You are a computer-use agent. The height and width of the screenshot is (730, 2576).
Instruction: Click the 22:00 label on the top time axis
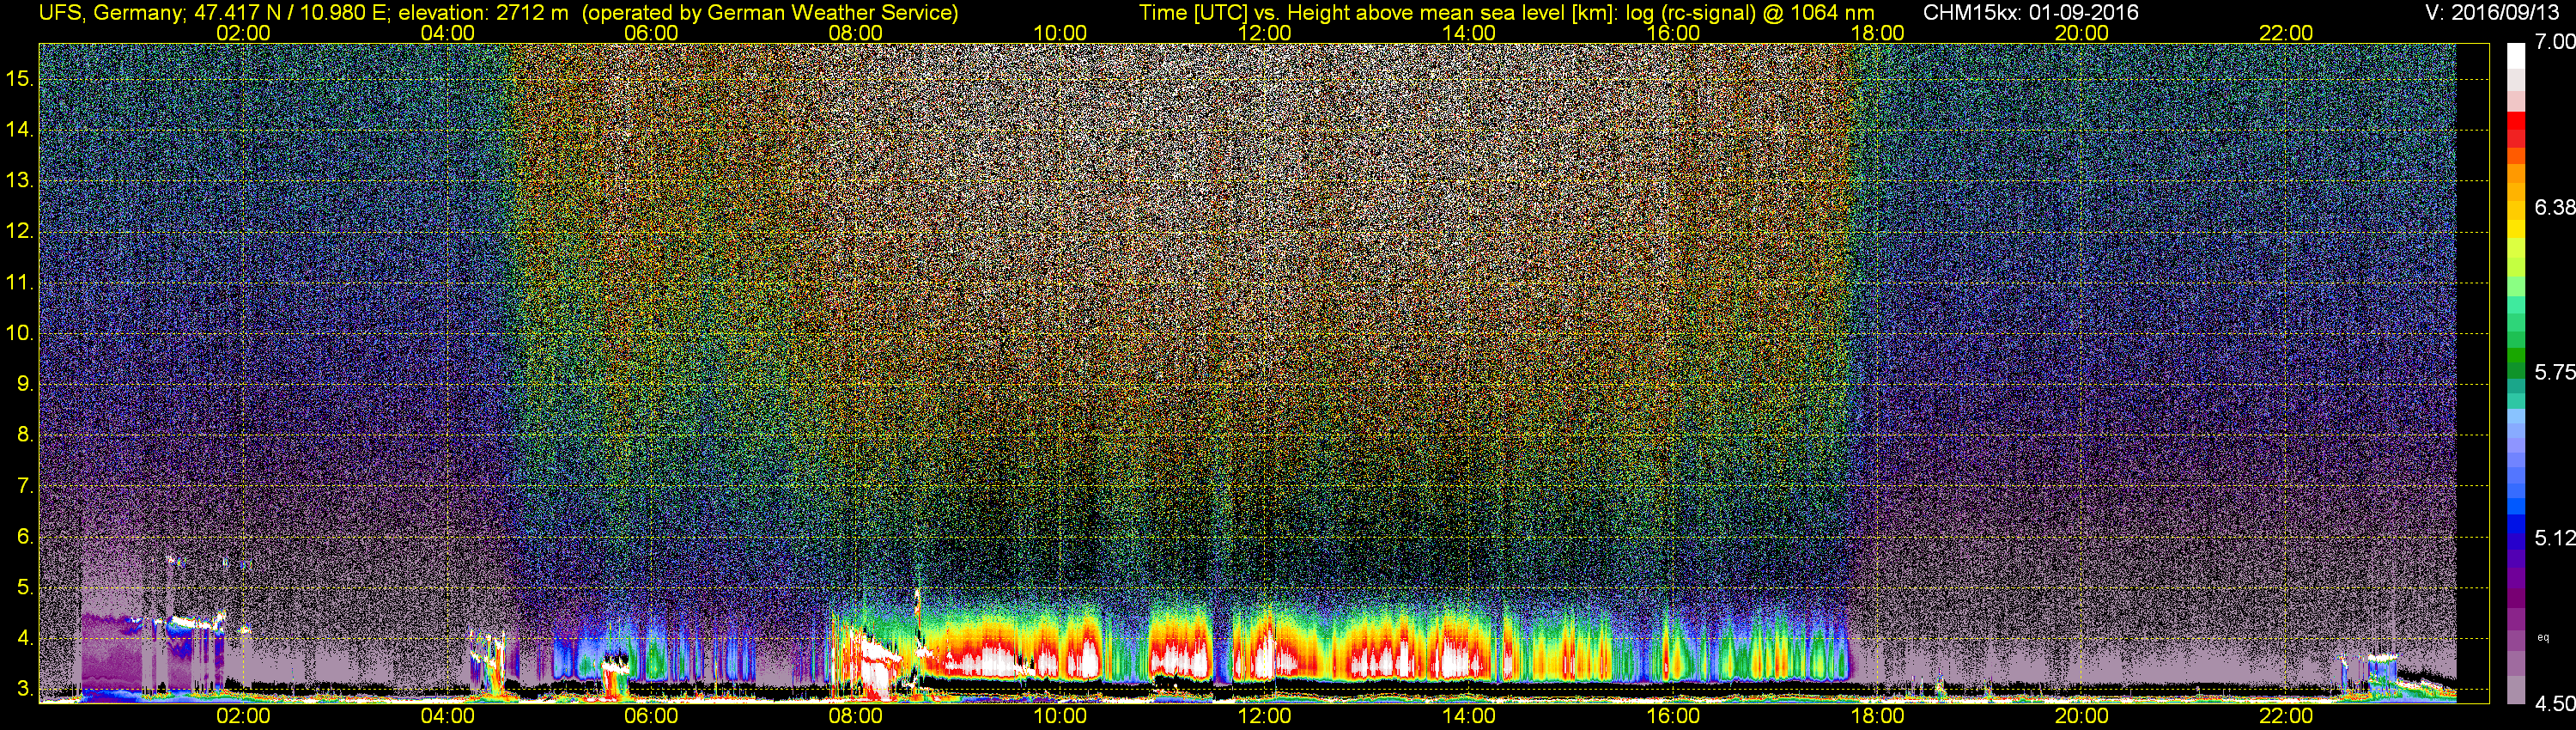tap(2286, 33)
